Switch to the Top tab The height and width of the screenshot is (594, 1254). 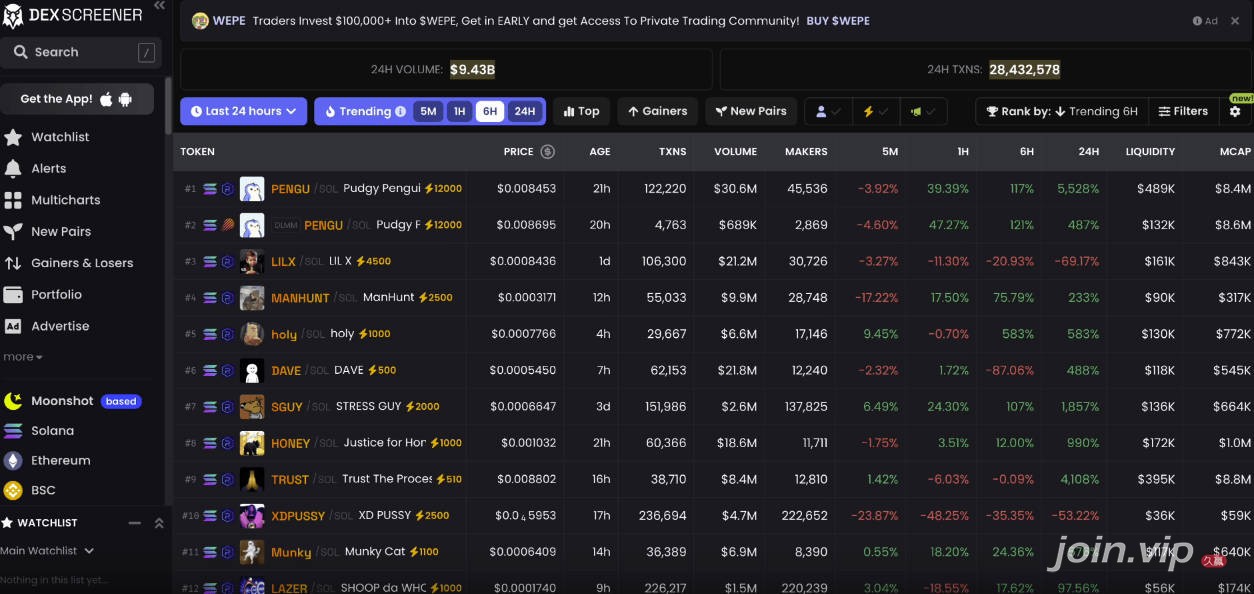[580, 112]
